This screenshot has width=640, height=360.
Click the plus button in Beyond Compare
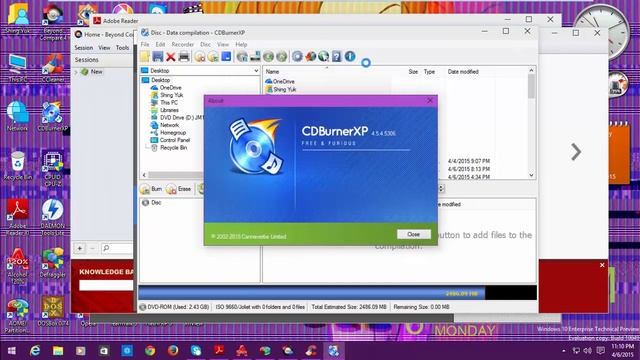[80, 248]
